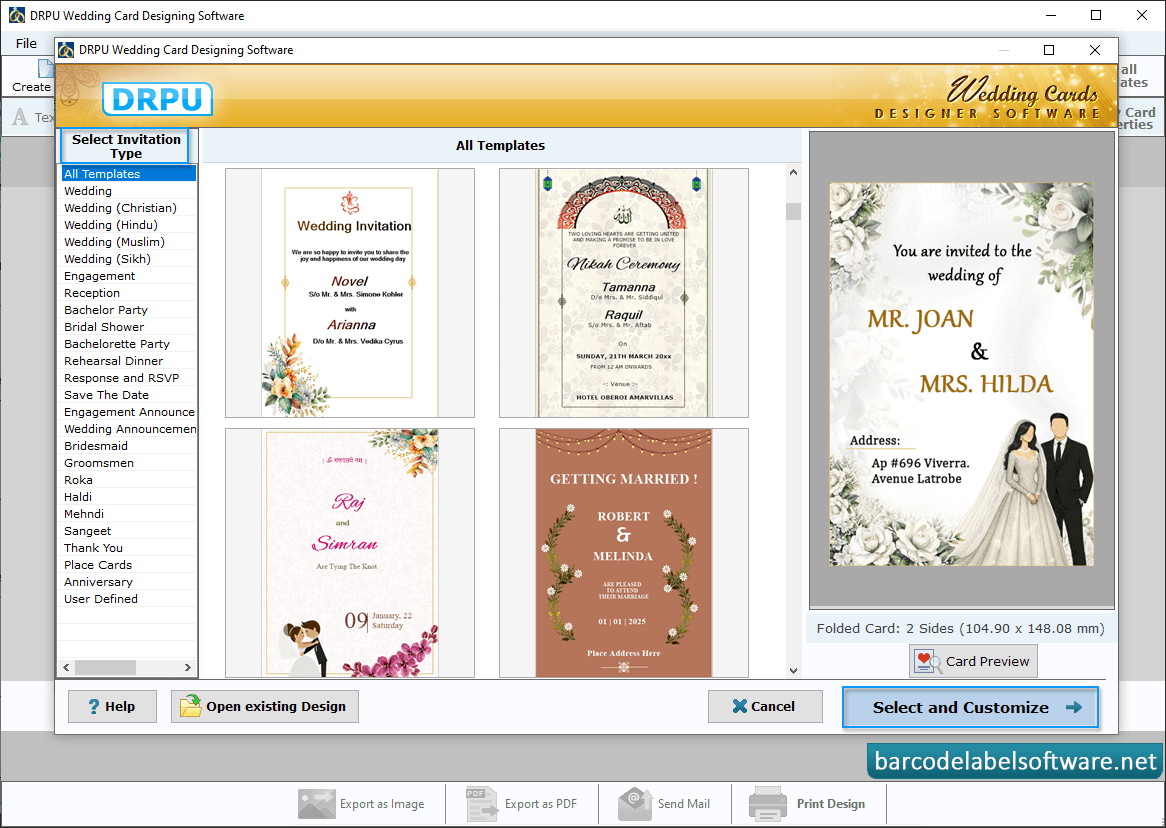The image size is (1166, 828).
Task: Pick Bridal Shower from the list
Action: (x=128, y=327)
